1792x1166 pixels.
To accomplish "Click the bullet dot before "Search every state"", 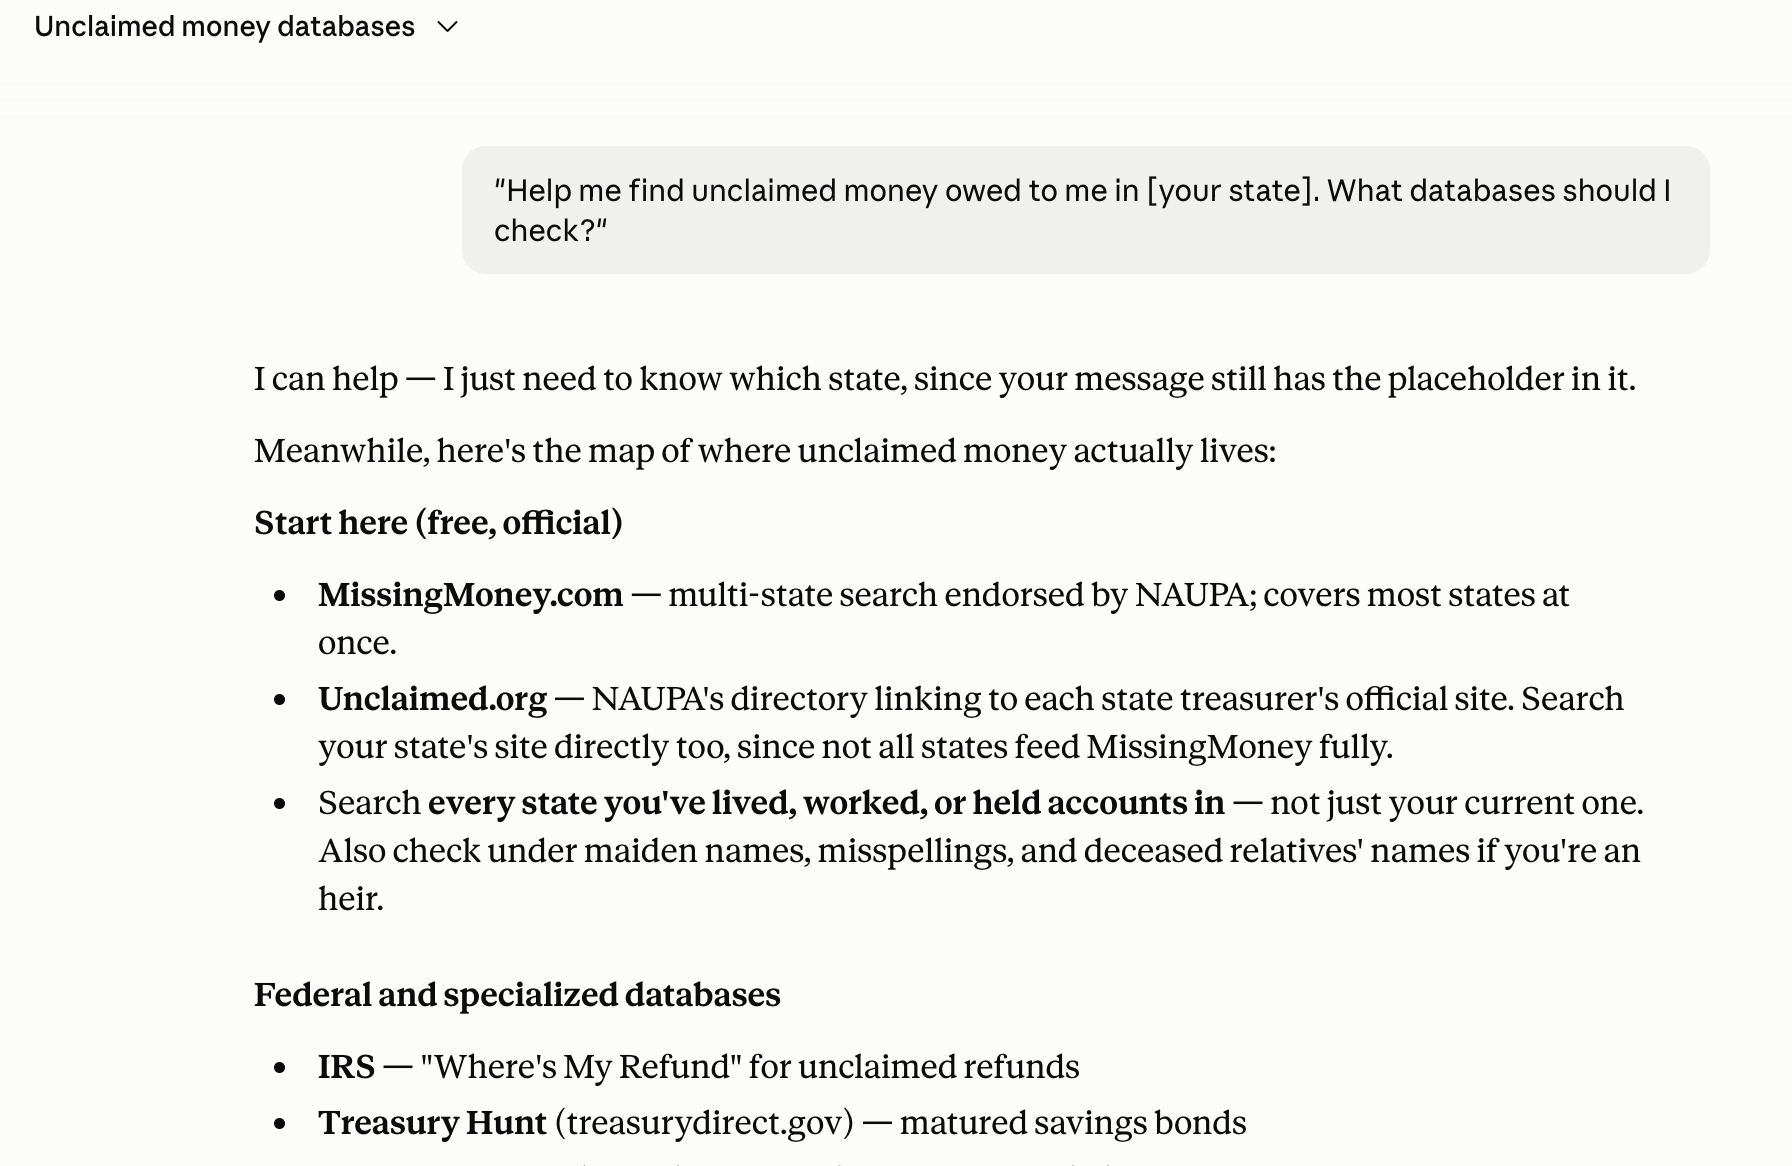I will coord(280,804).
